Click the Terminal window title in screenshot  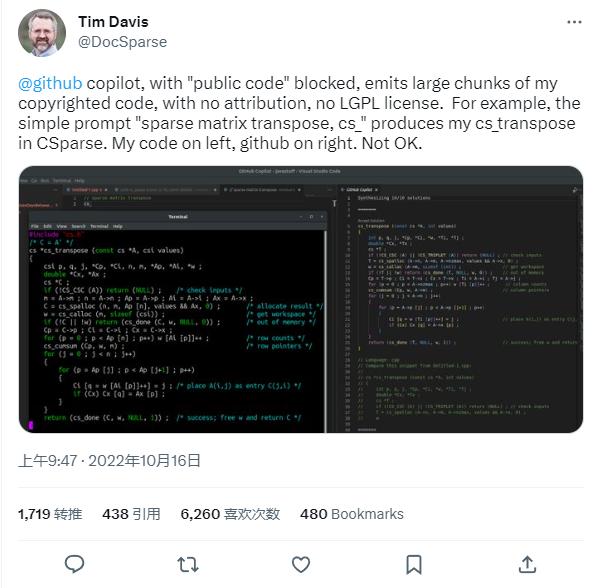click(x=178, y=217)
